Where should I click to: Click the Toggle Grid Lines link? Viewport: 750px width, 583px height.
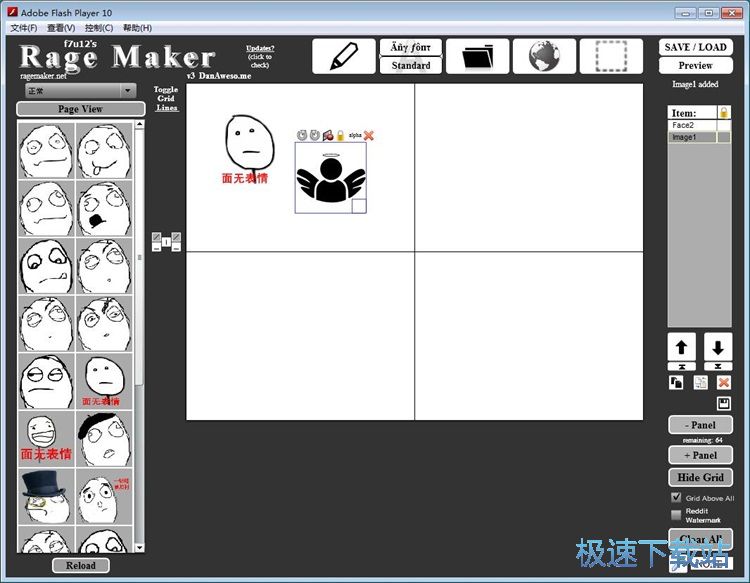point(166,99)
